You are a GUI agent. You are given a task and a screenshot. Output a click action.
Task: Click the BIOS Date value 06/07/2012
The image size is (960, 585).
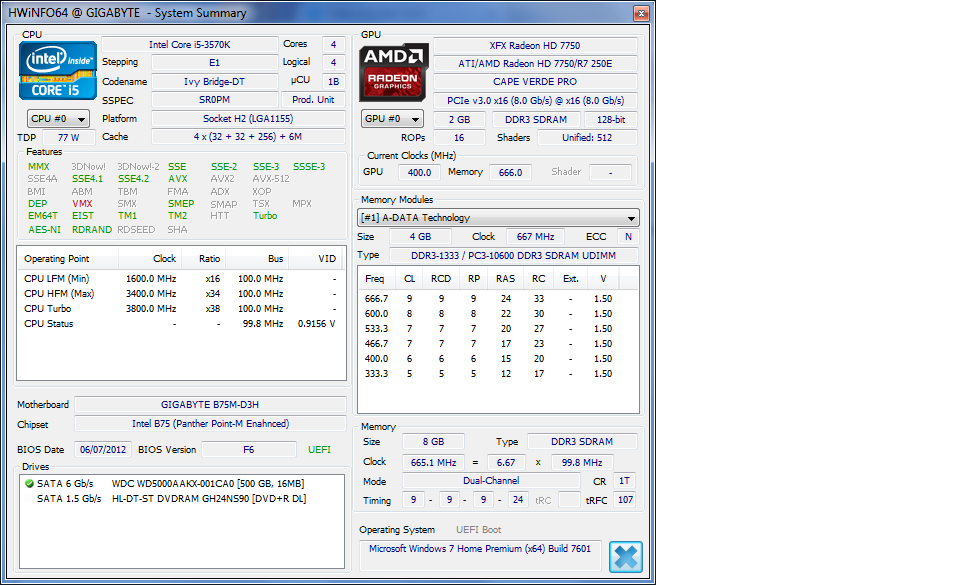[x=103, y=450]
